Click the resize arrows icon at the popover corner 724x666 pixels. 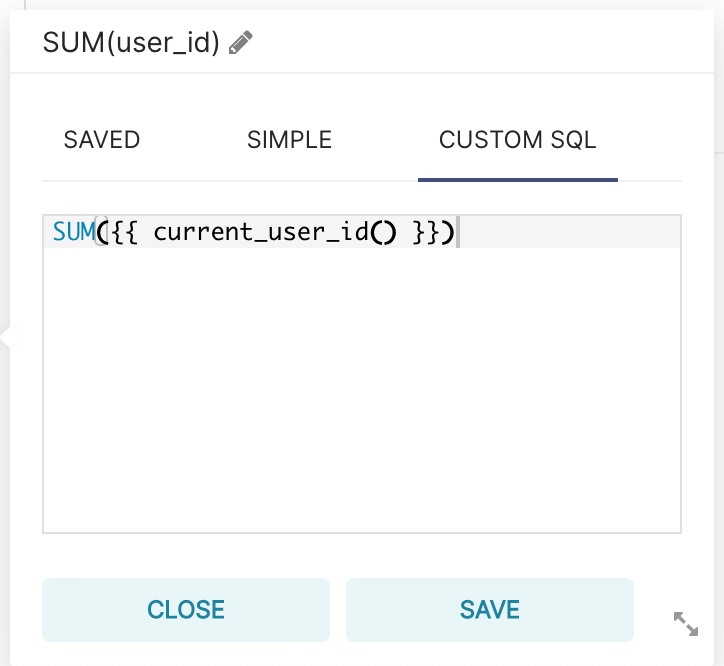tap(686, 624)
